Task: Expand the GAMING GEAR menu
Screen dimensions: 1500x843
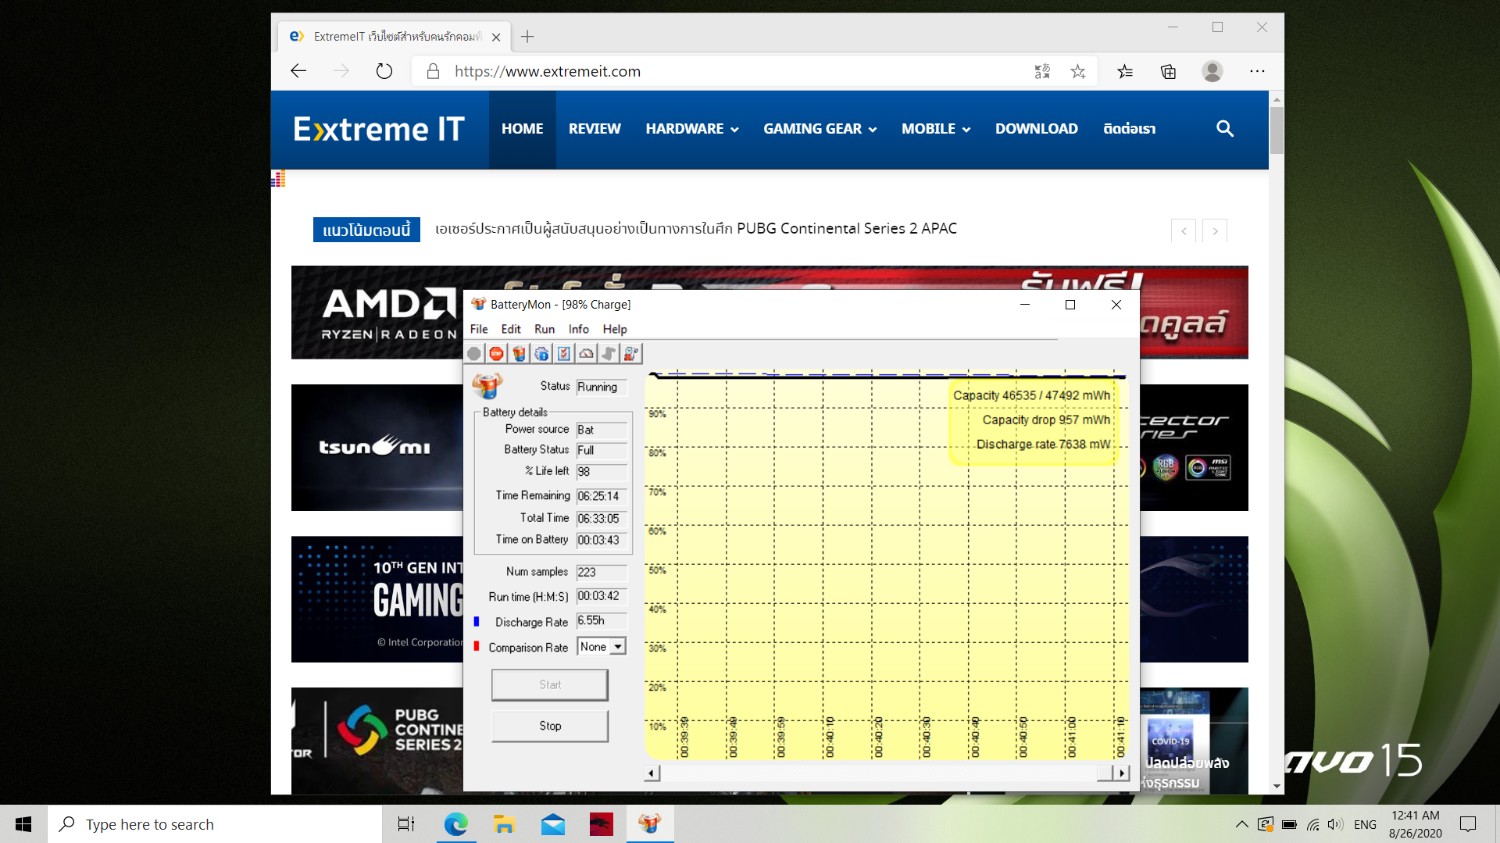Action: [x=820, y=129]
